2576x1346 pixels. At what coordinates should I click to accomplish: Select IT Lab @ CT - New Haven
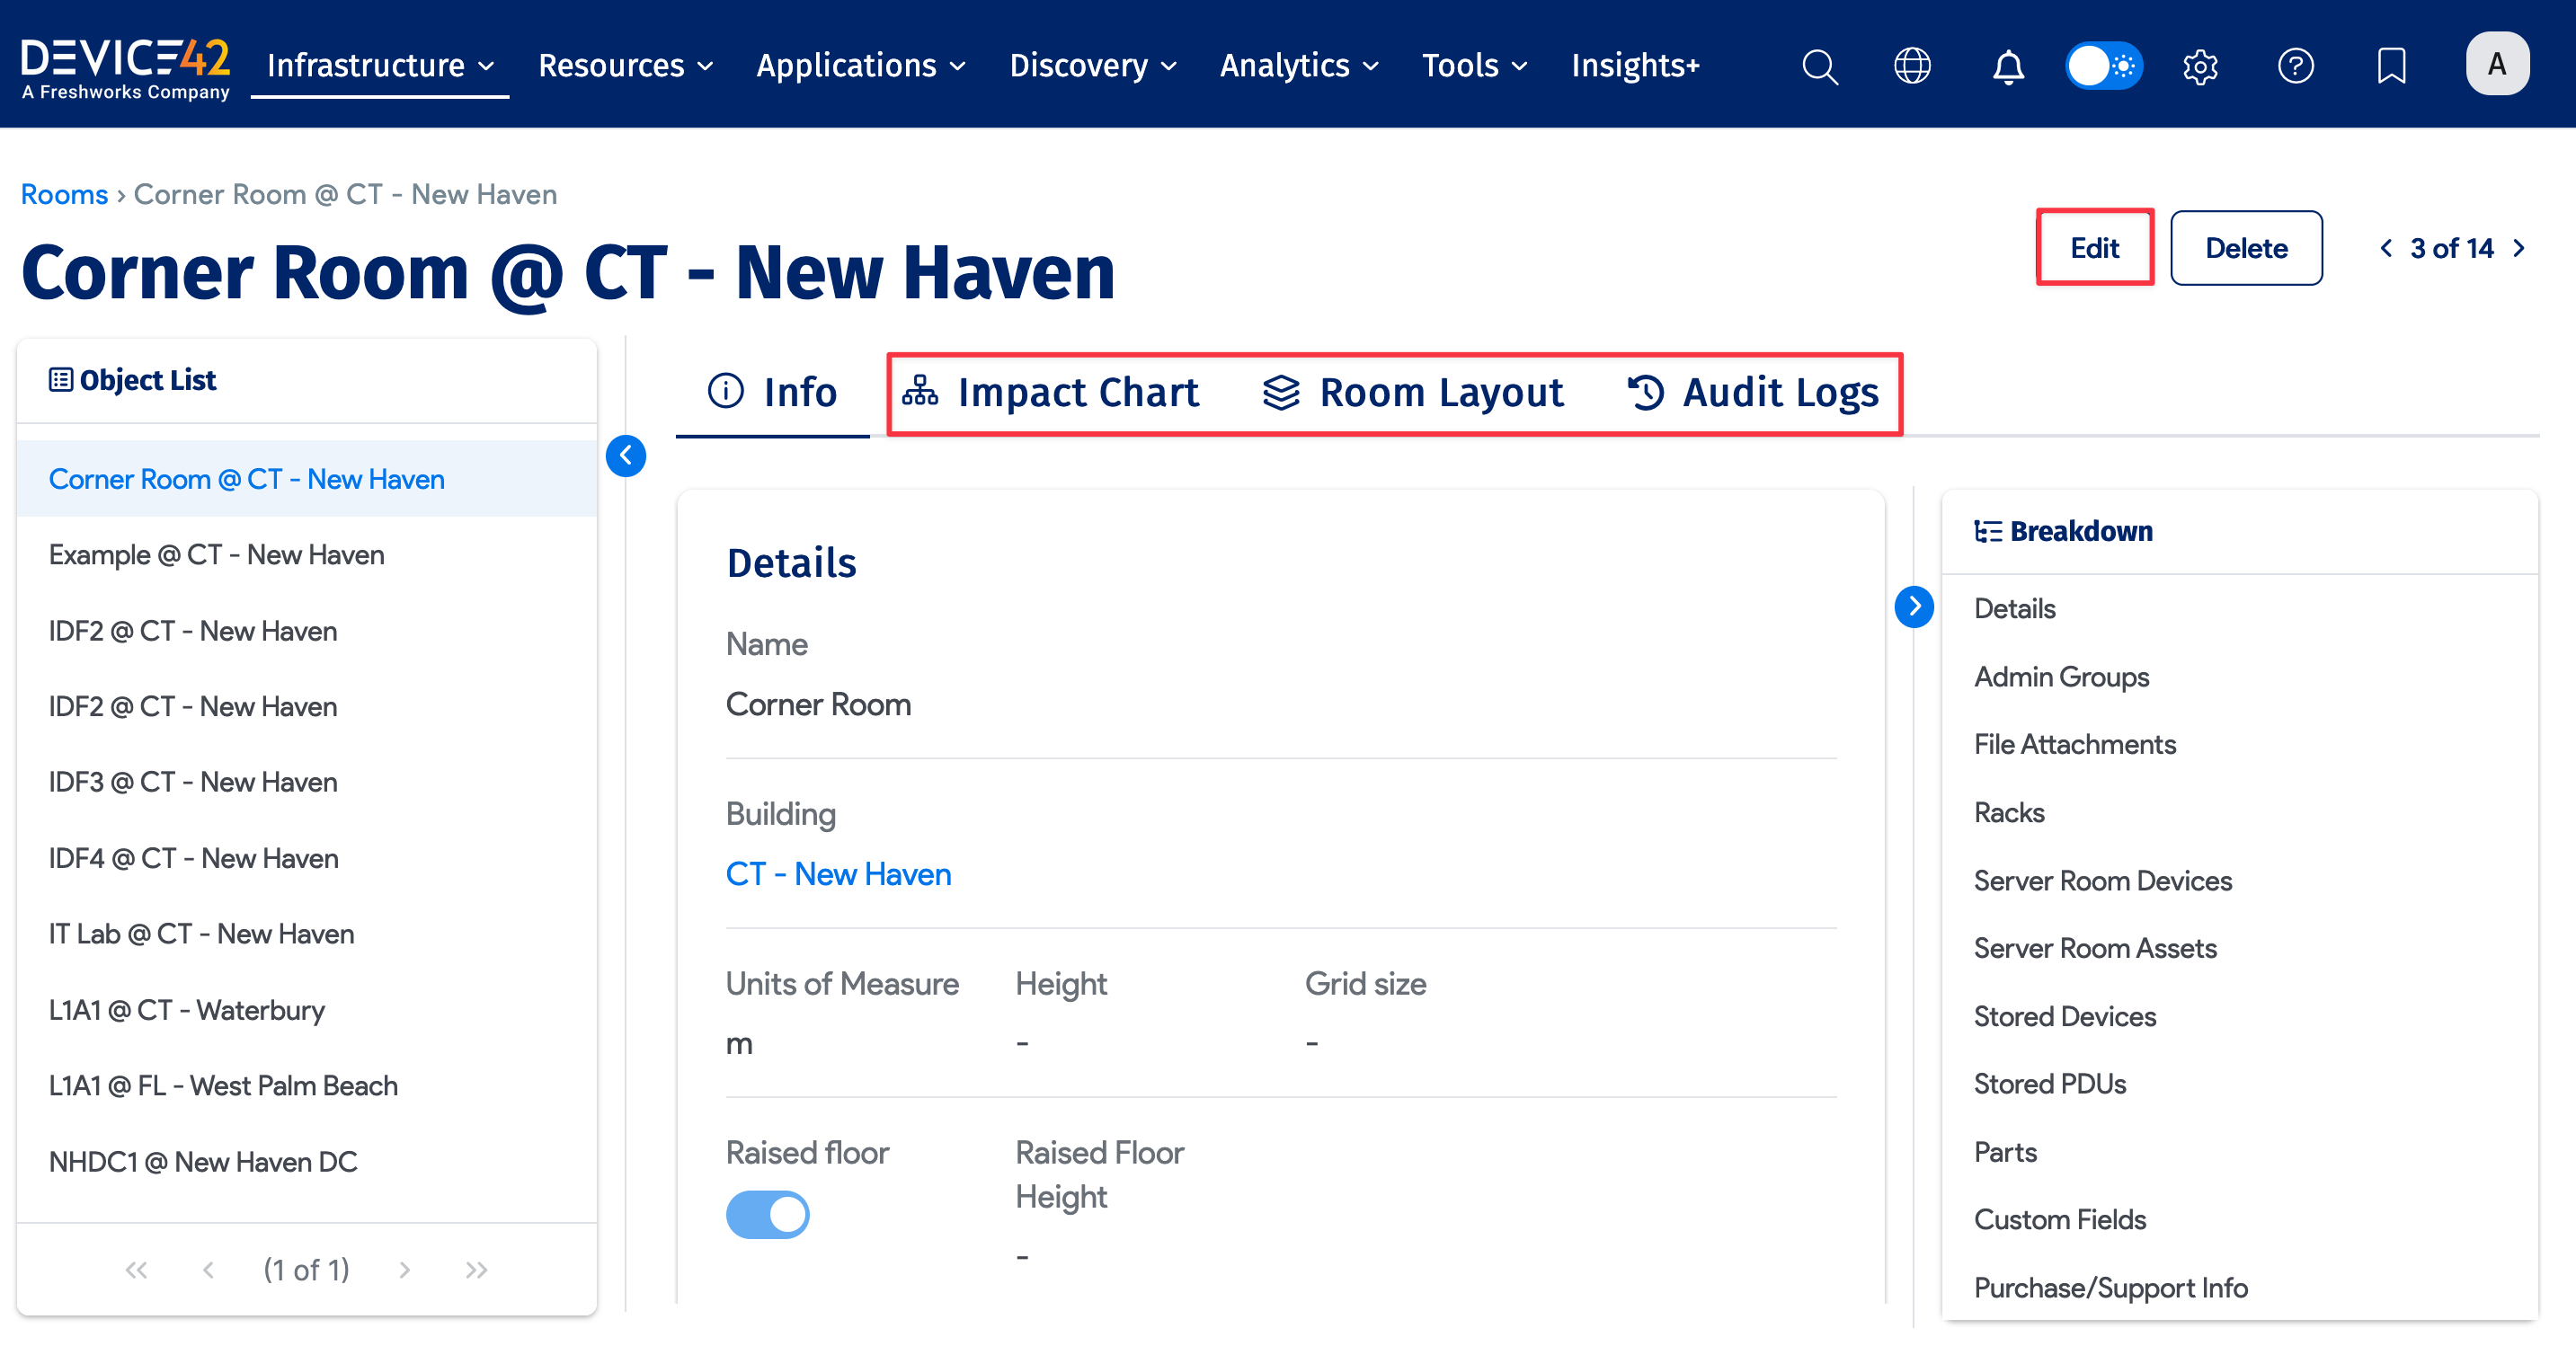(x=201, y=934)
